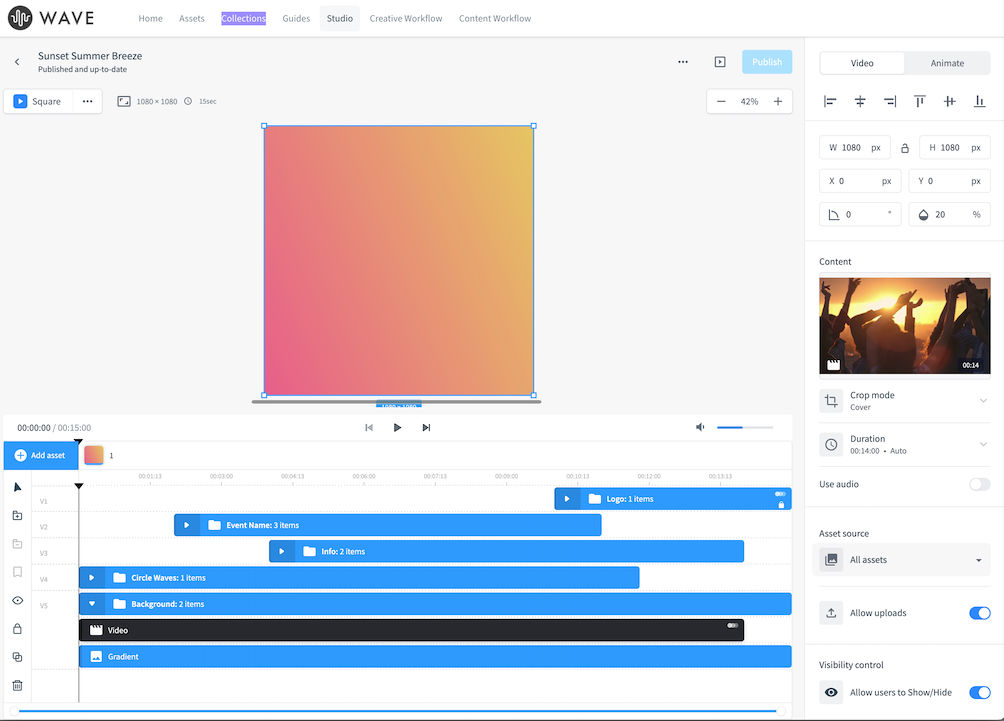
Task: Open the All assets dropdown
Action: (x=902, y=560)
